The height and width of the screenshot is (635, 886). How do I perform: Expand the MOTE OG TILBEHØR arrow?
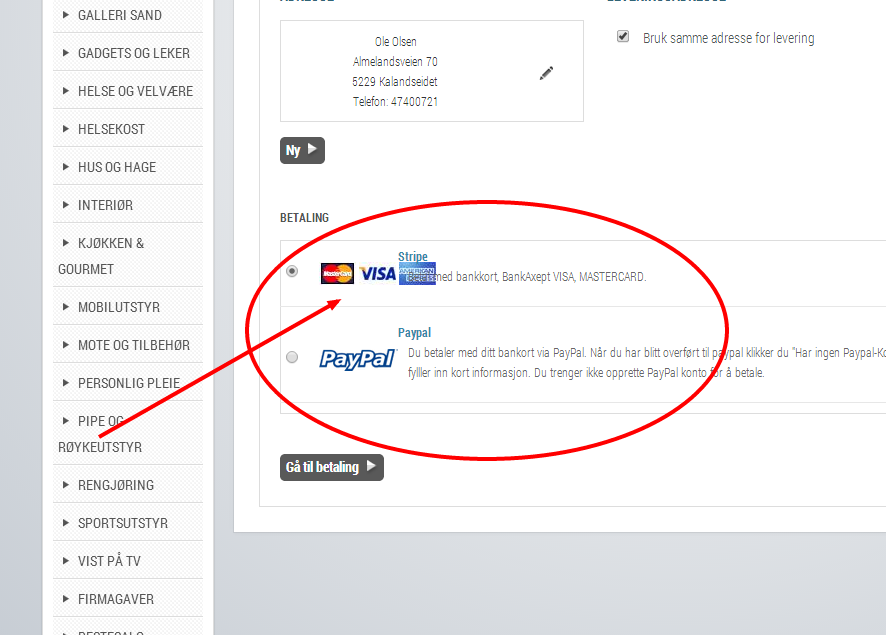coord(66,345)
